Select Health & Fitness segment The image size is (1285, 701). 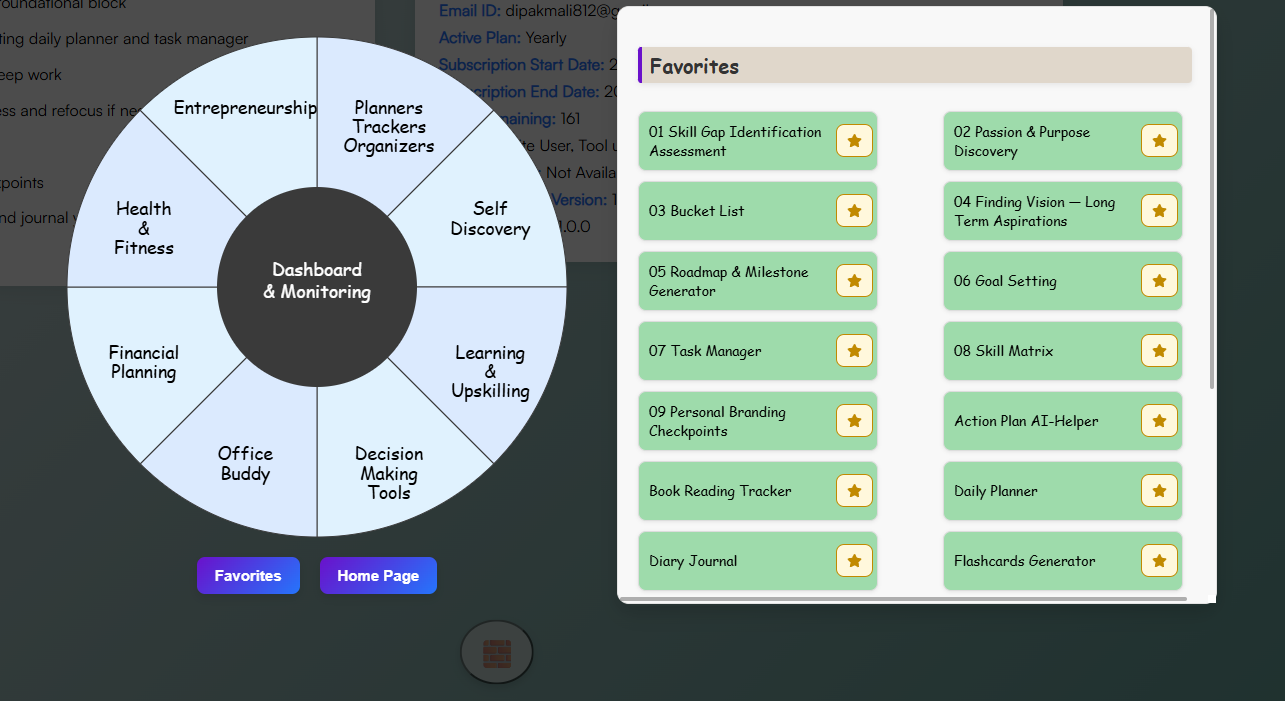[144, 228]
